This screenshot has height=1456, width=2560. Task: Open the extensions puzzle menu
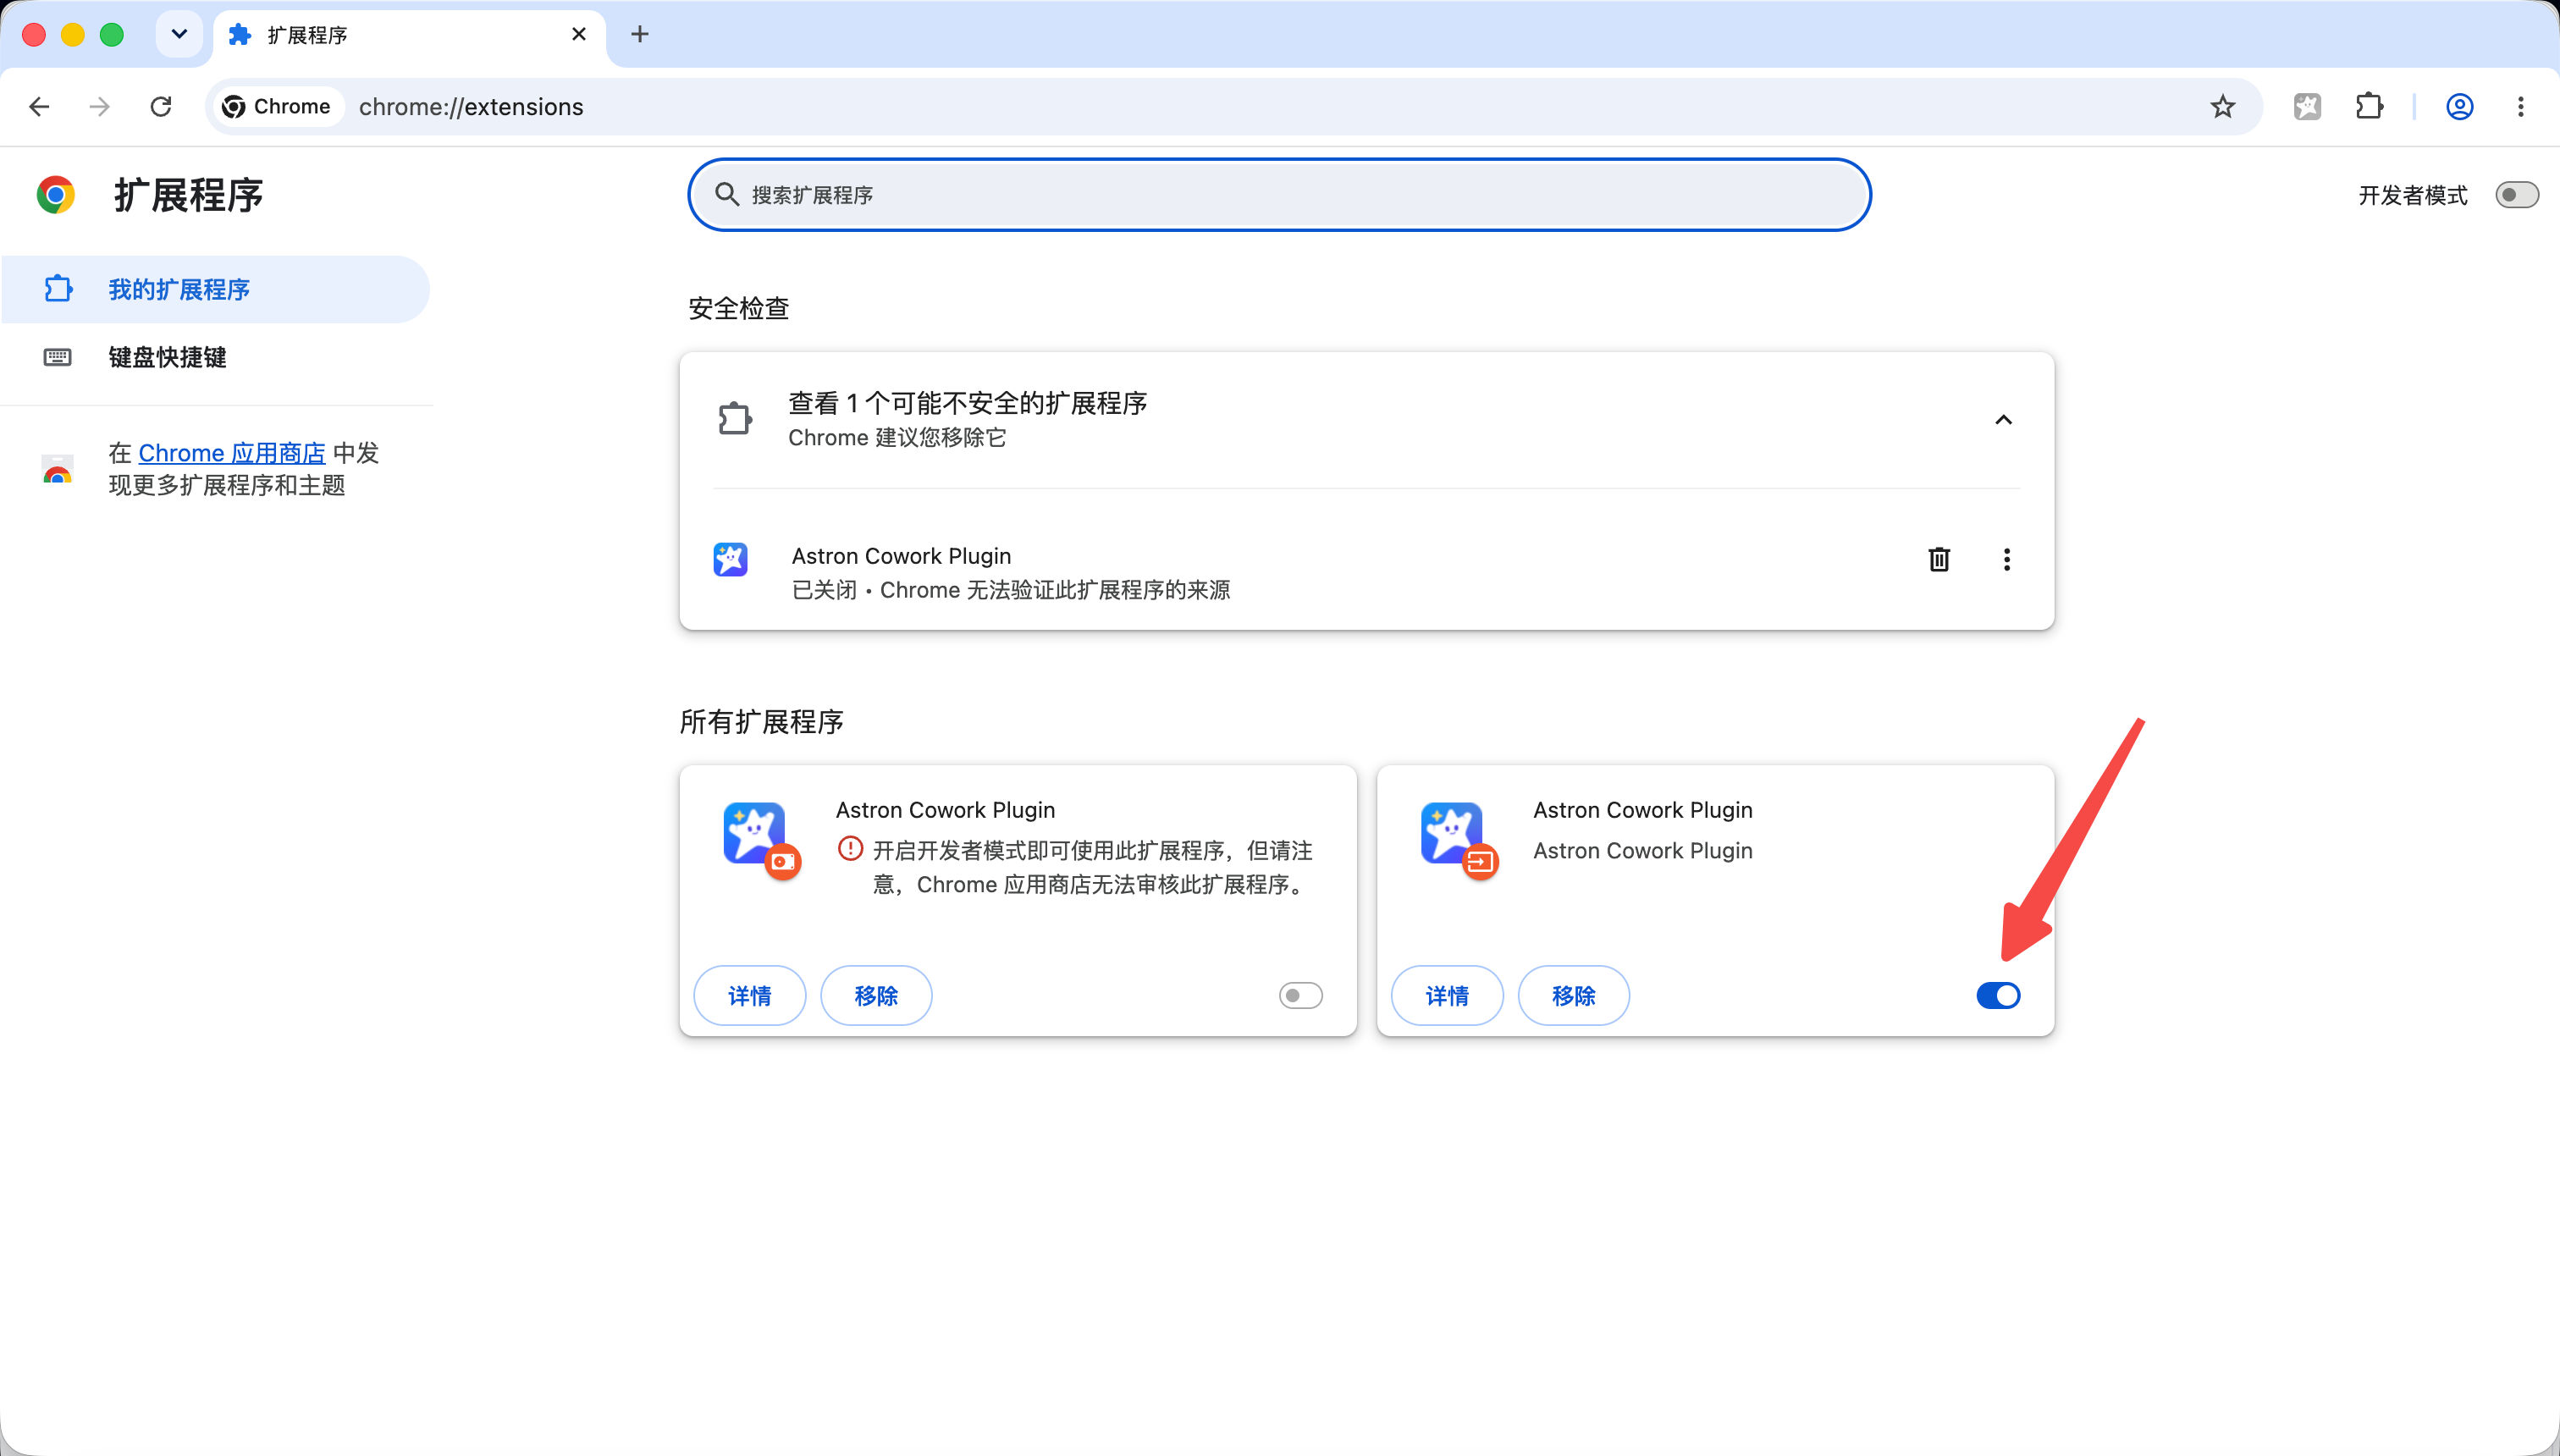coord(2369,106)
